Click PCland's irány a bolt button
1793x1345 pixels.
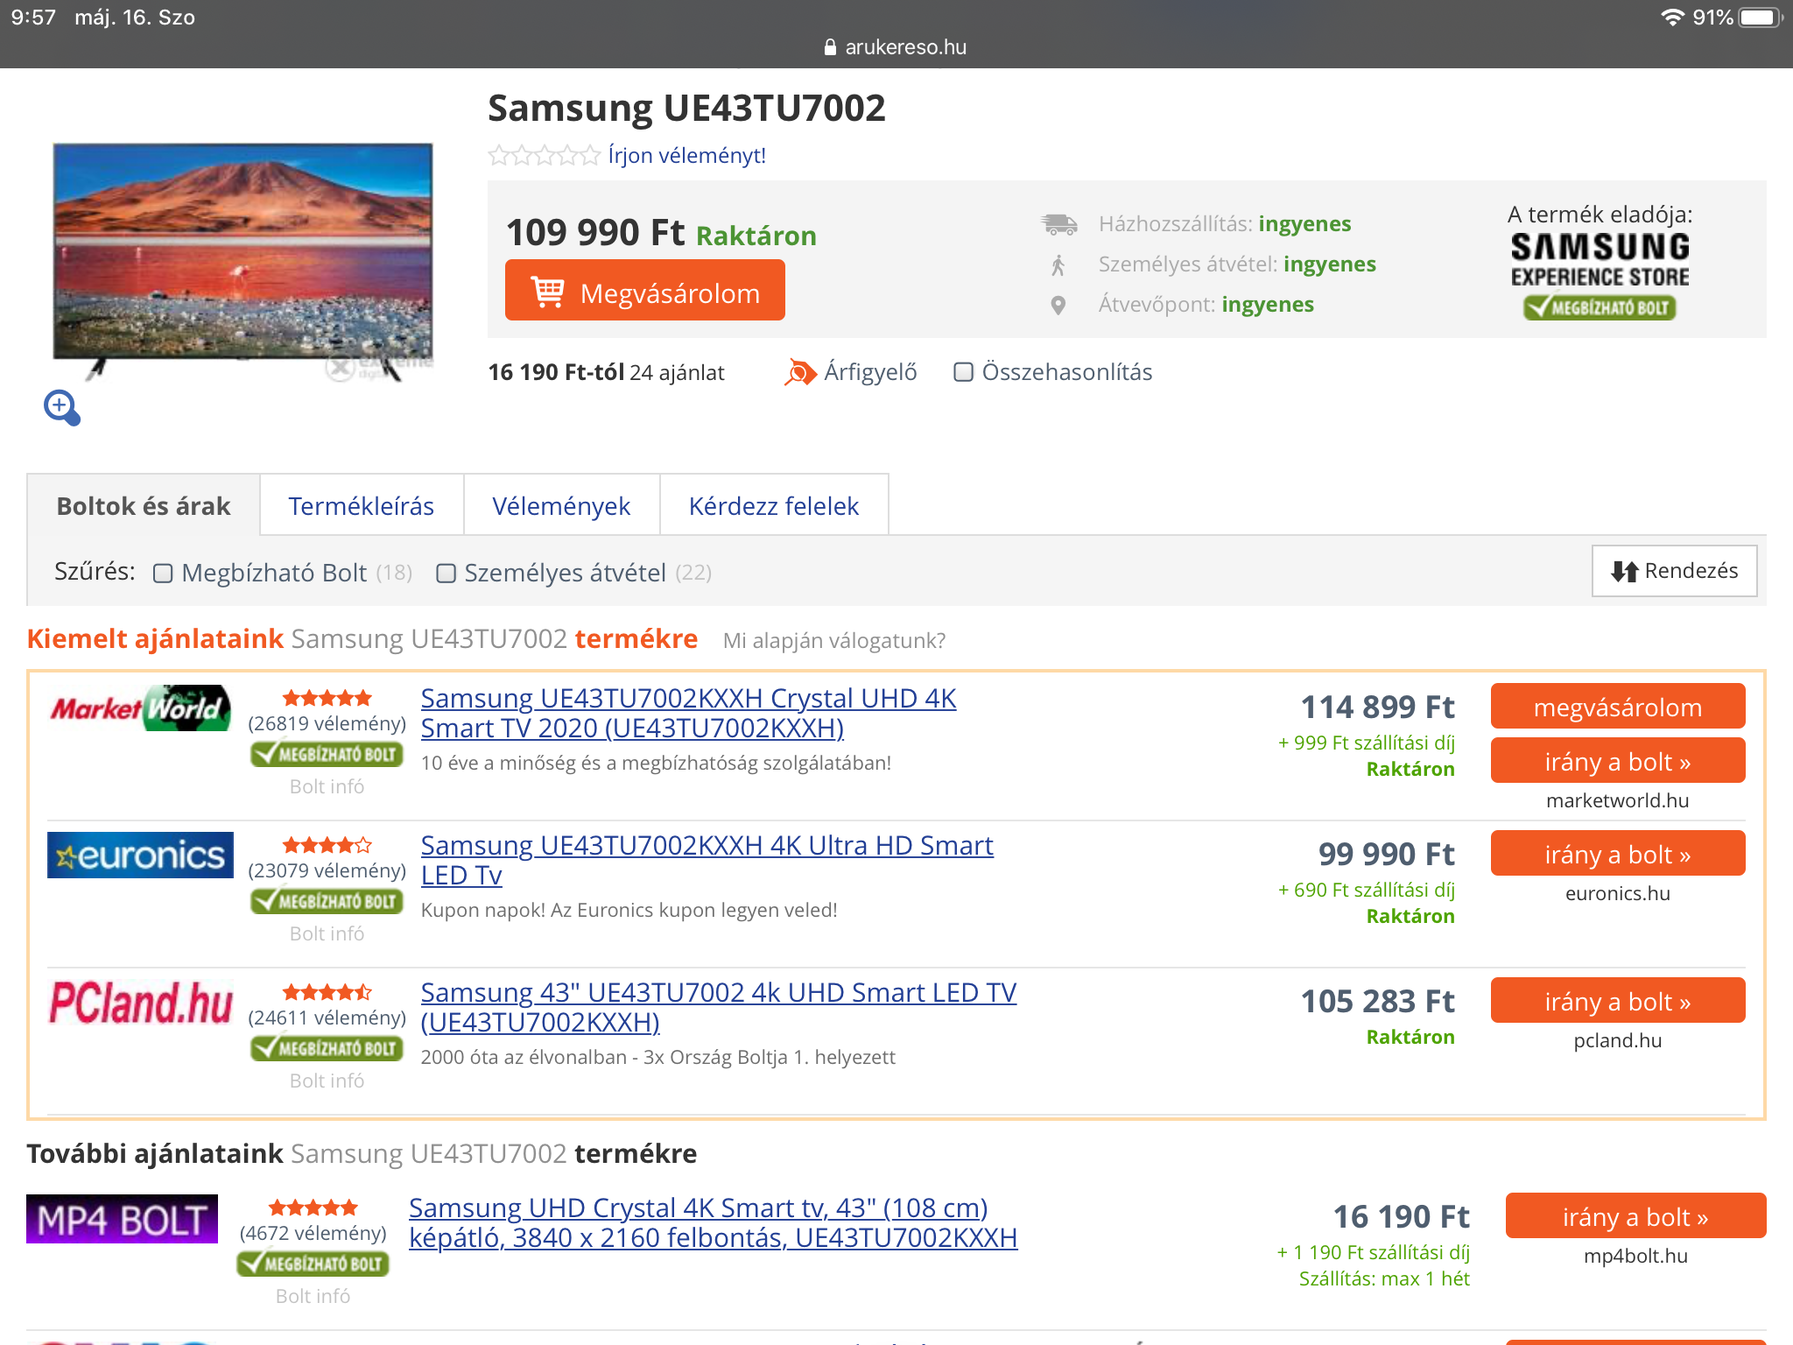(x=1618, y=1001)
